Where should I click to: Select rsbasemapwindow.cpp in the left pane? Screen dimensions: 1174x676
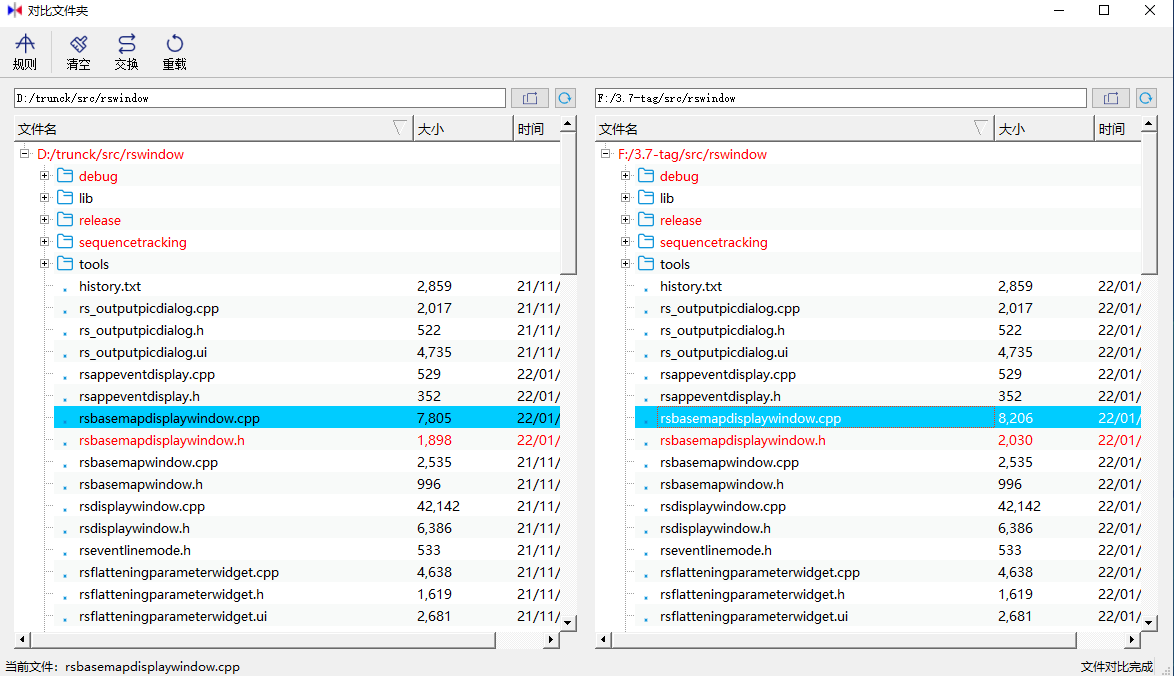[x=147, y=462]
